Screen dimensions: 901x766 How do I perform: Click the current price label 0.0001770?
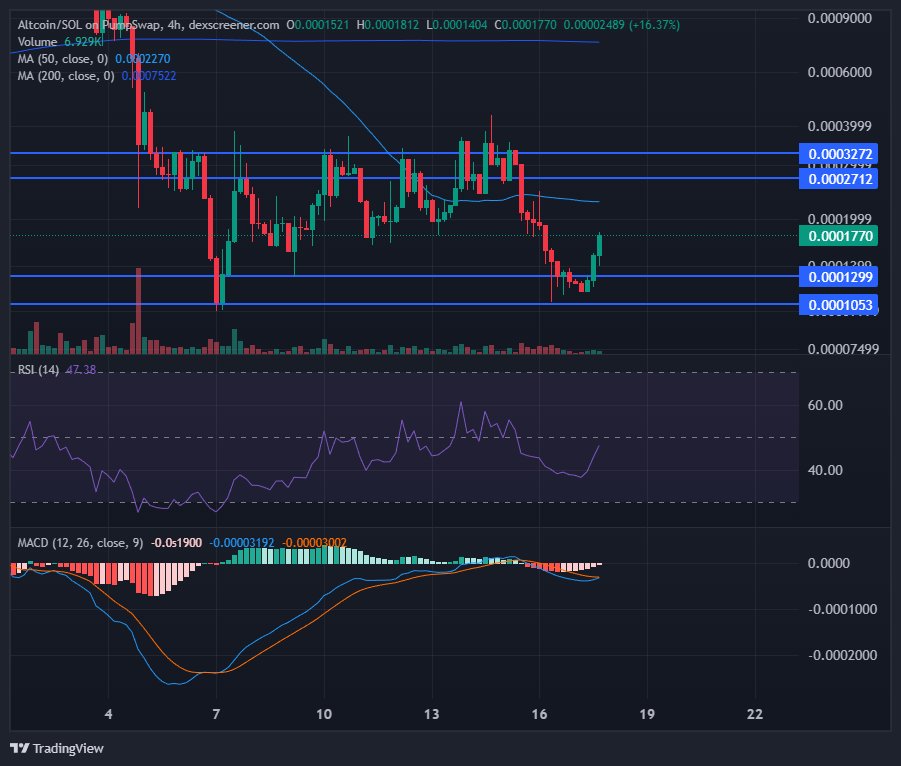(x=838, y=236)
